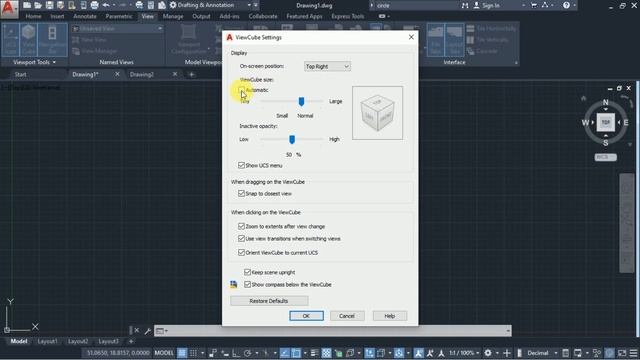Click the new drawing plus tab button

coord(191,74)
